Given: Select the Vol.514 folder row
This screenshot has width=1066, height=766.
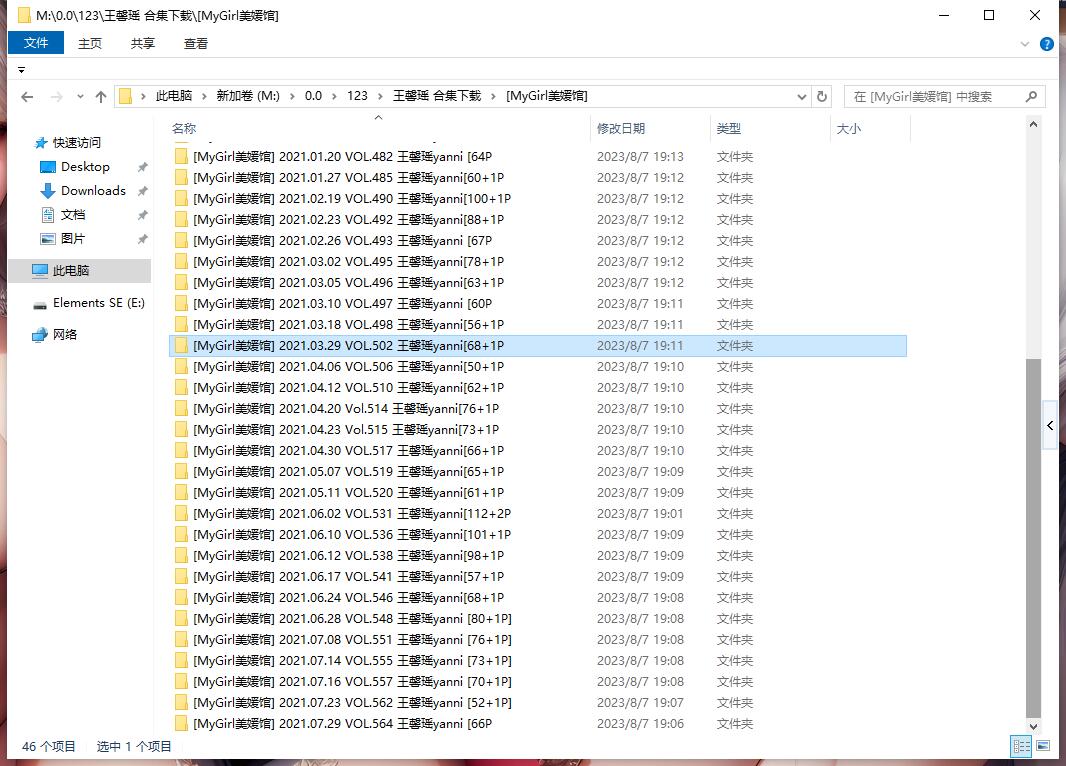Looking at the screenshot, I should [x=537, y=408].
